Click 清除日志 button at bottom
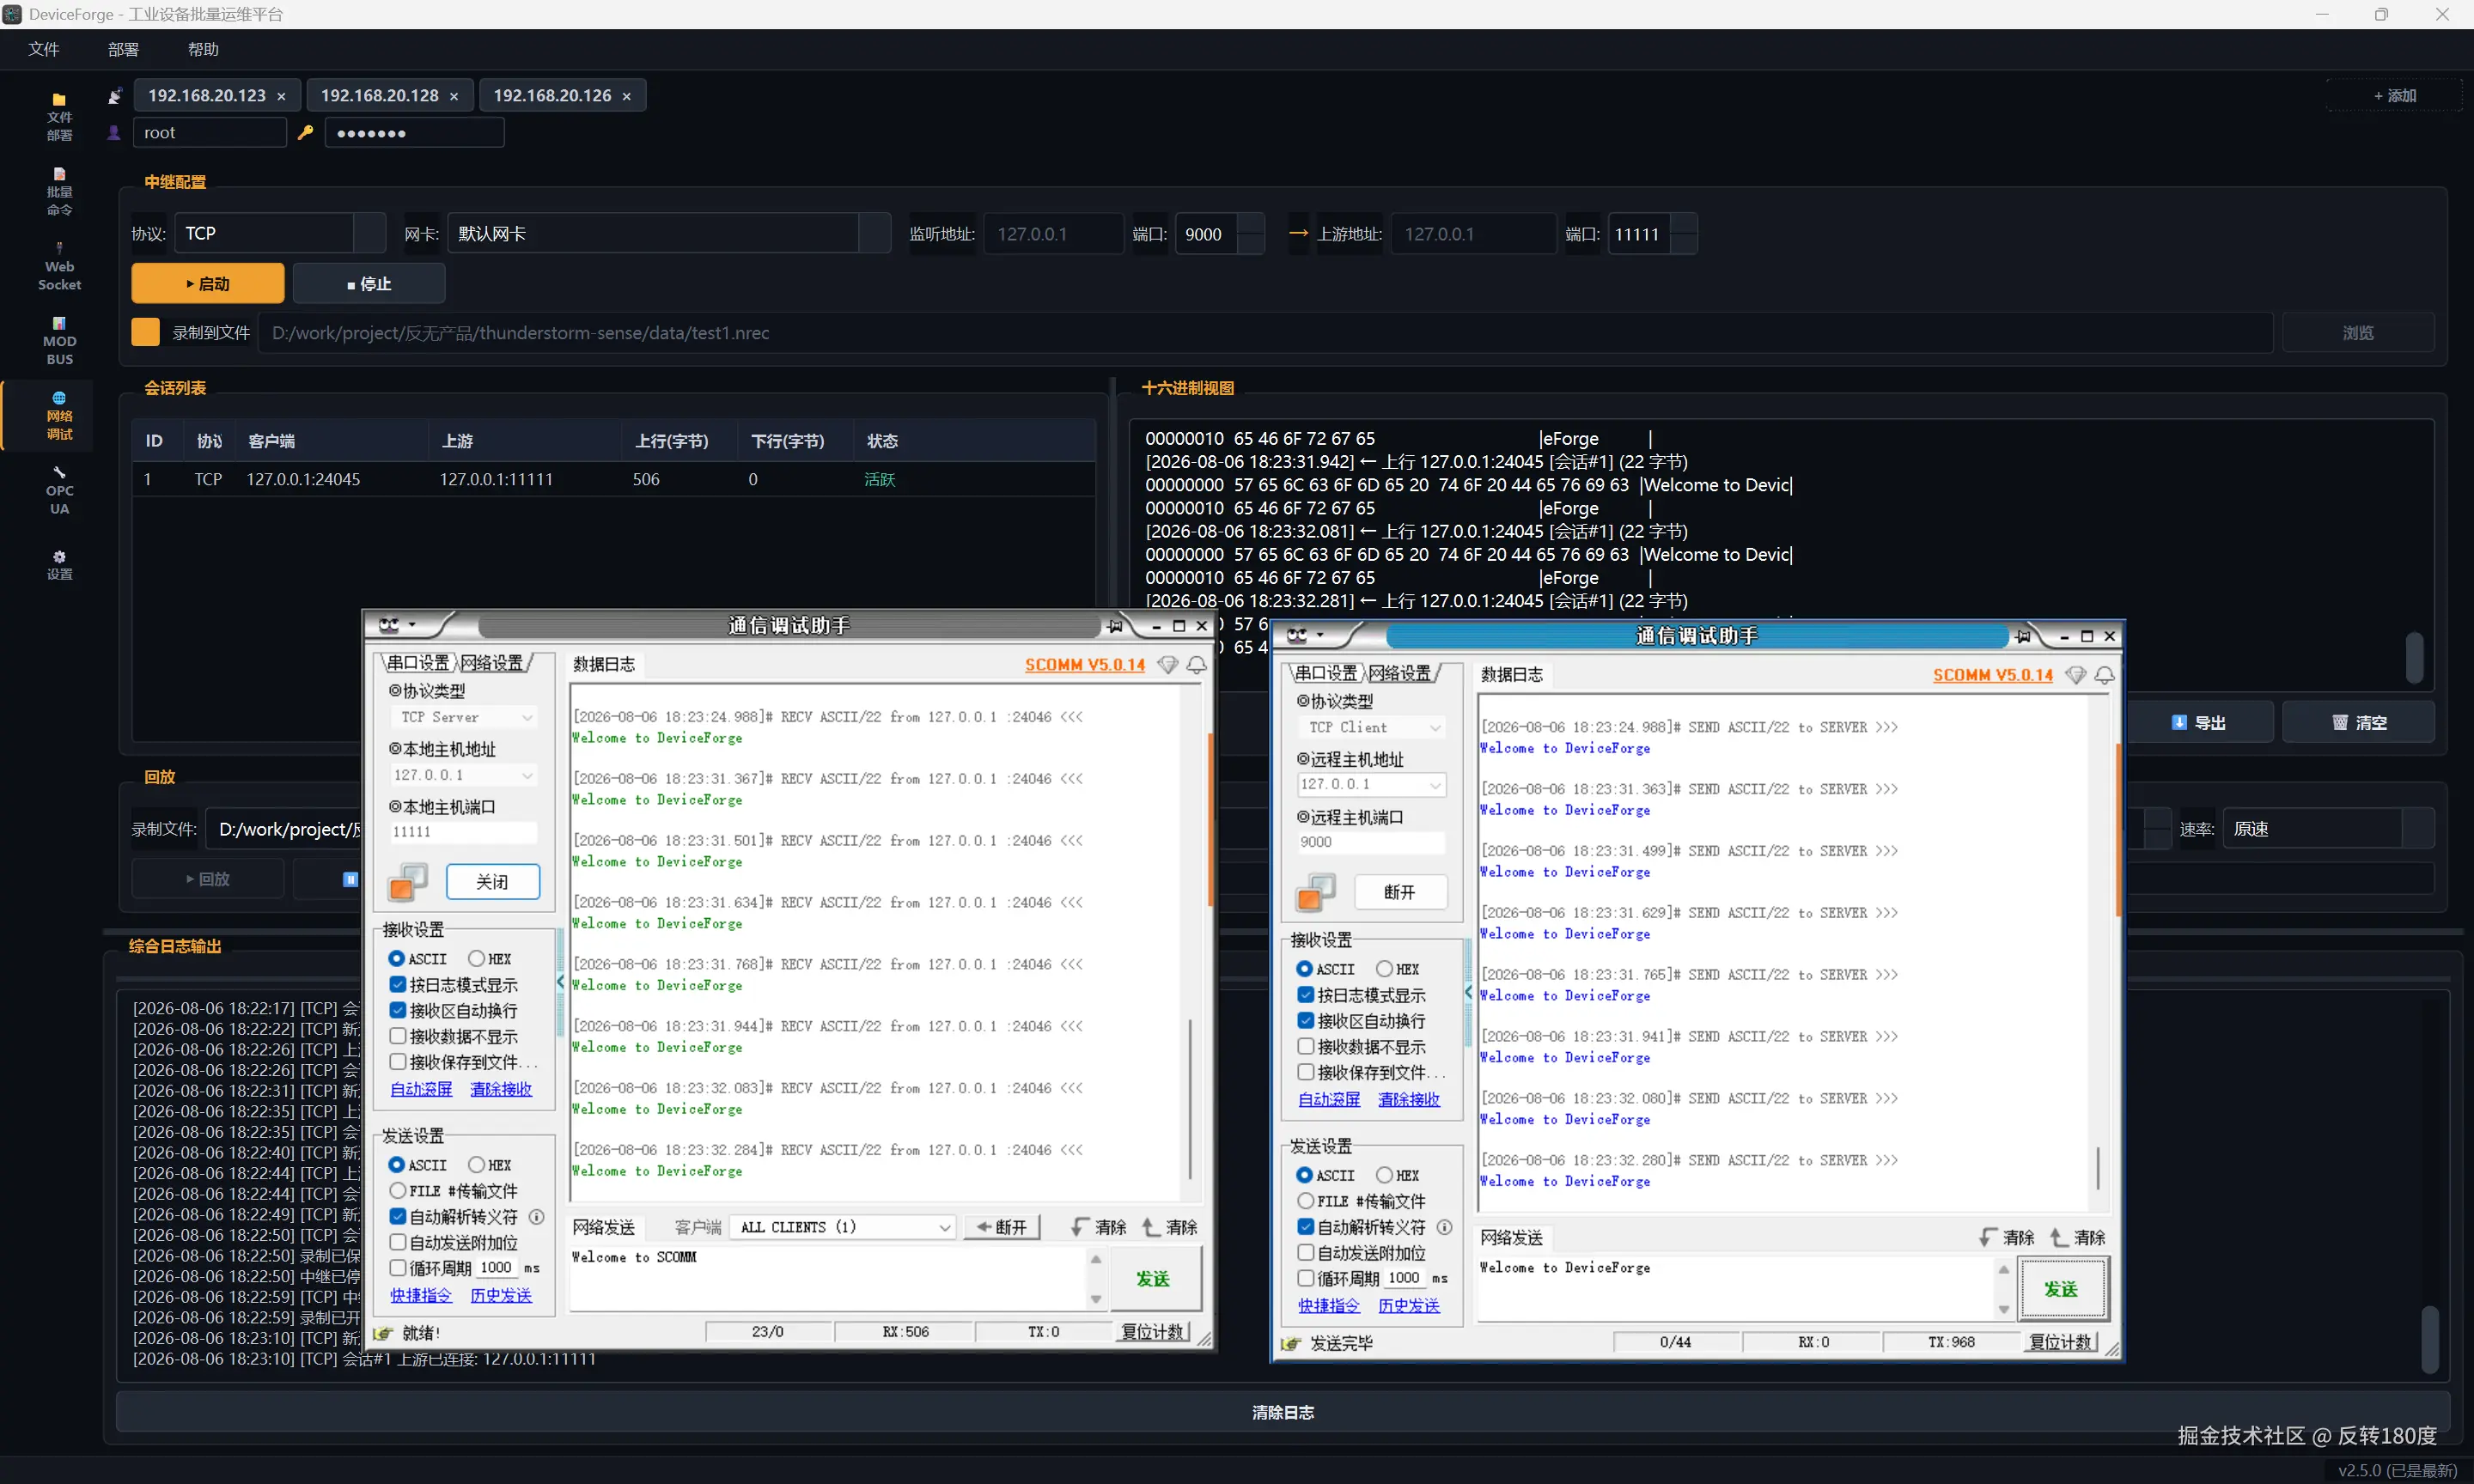Screen dimensions: 2474x1484 pyautogui.click(x=1283, y=1412)
